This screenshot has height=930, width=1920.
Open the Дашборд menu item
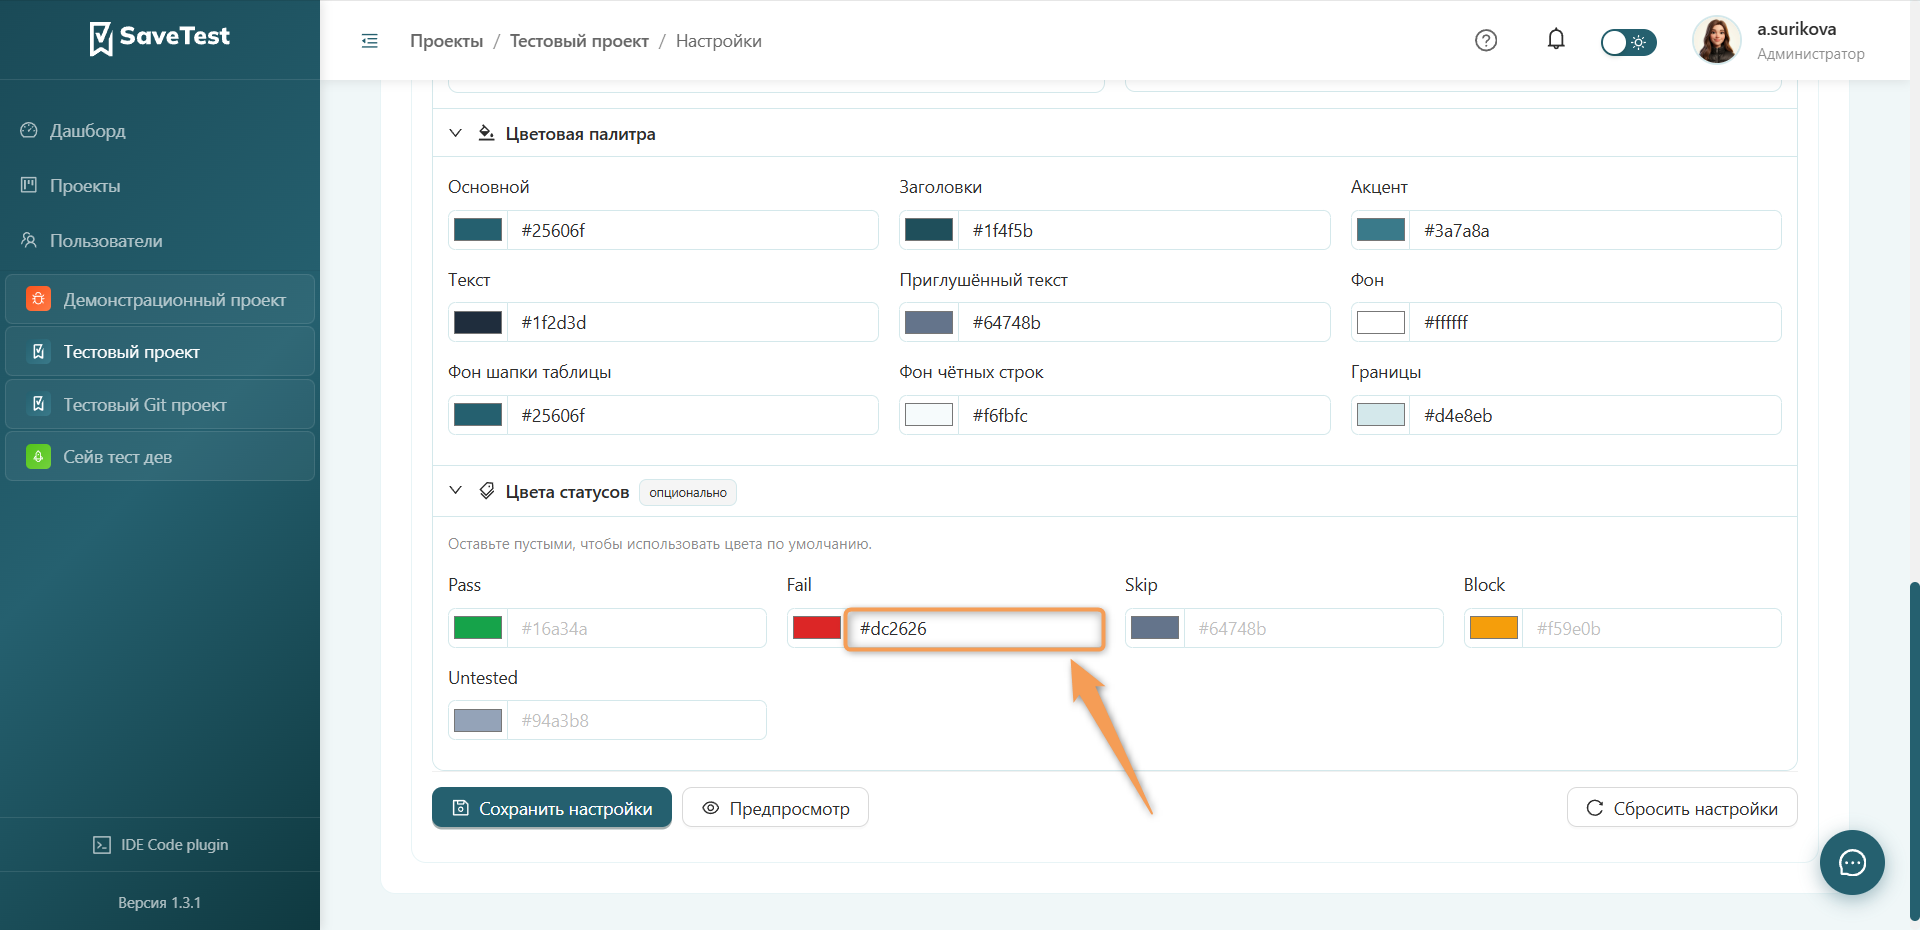click(88, 131)
